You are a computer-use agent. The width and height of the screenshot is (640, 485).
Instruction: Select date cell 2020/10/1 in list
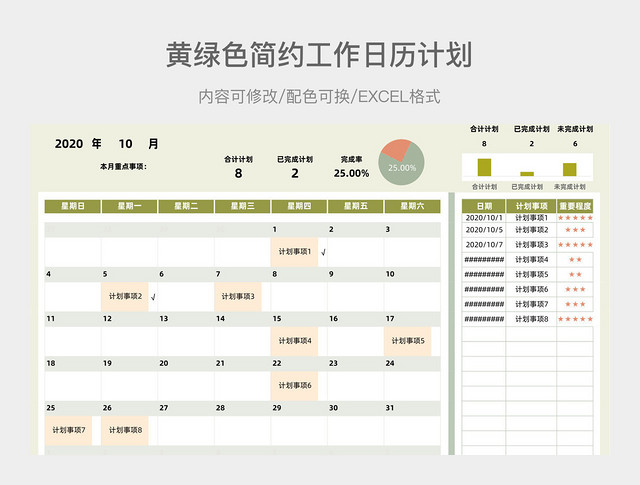484,218
